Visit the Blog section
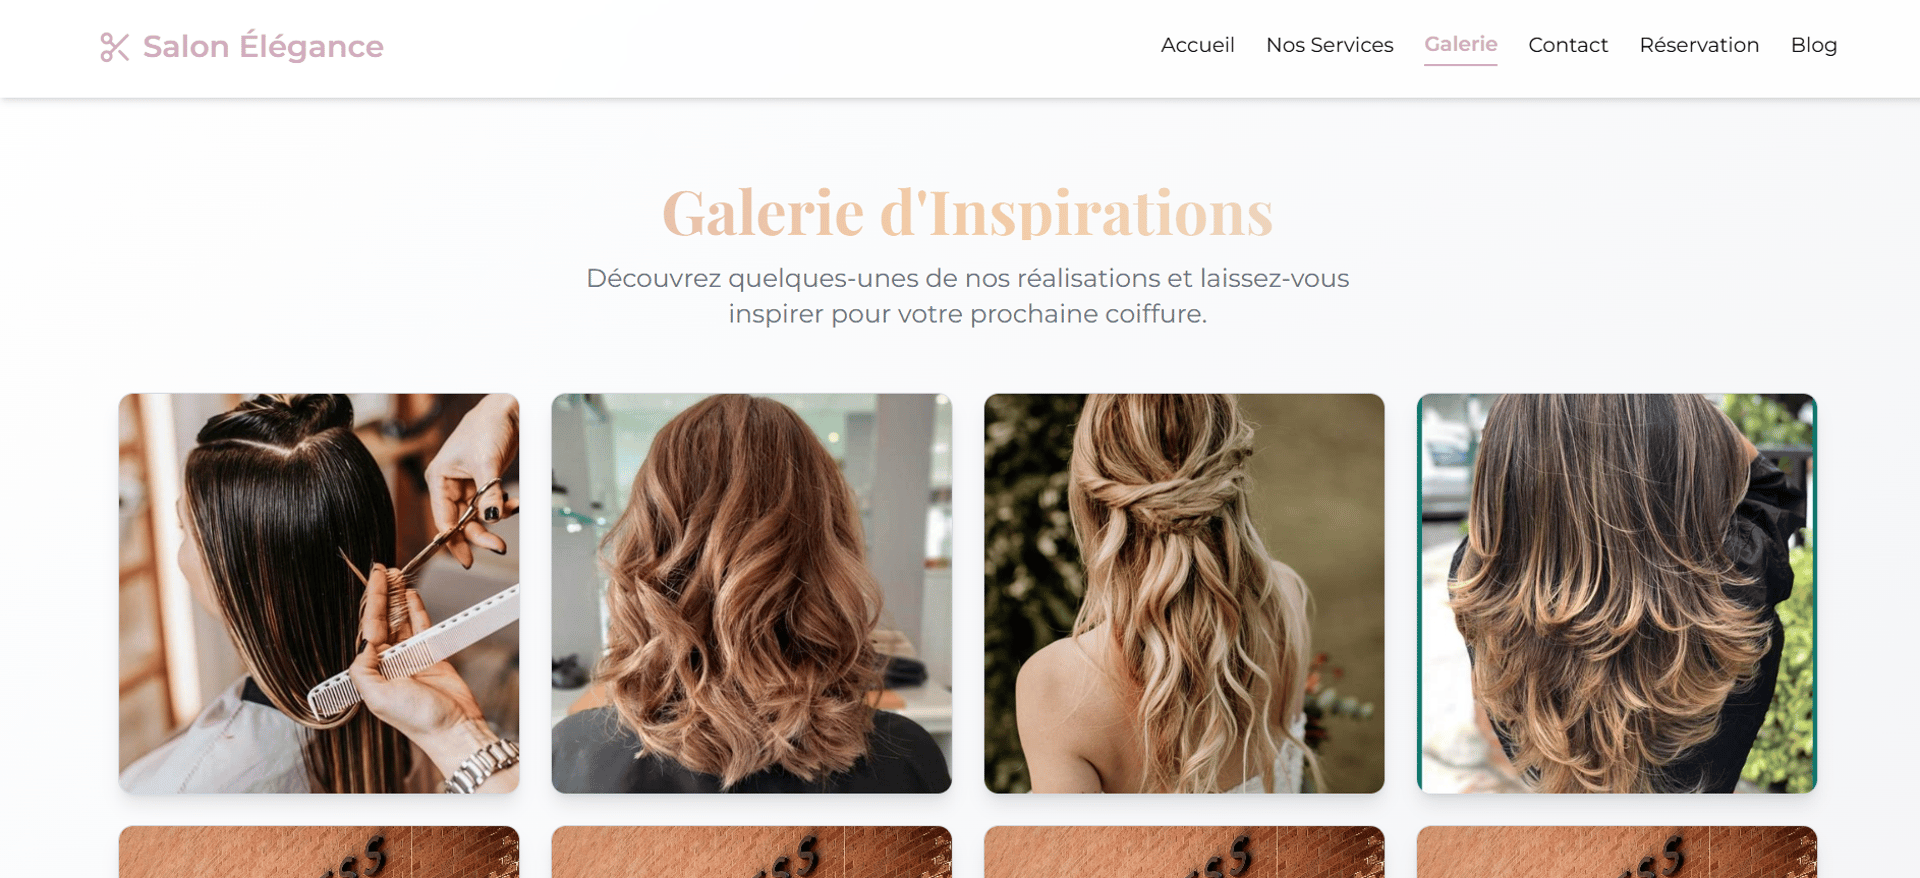 pos(1814,45)
